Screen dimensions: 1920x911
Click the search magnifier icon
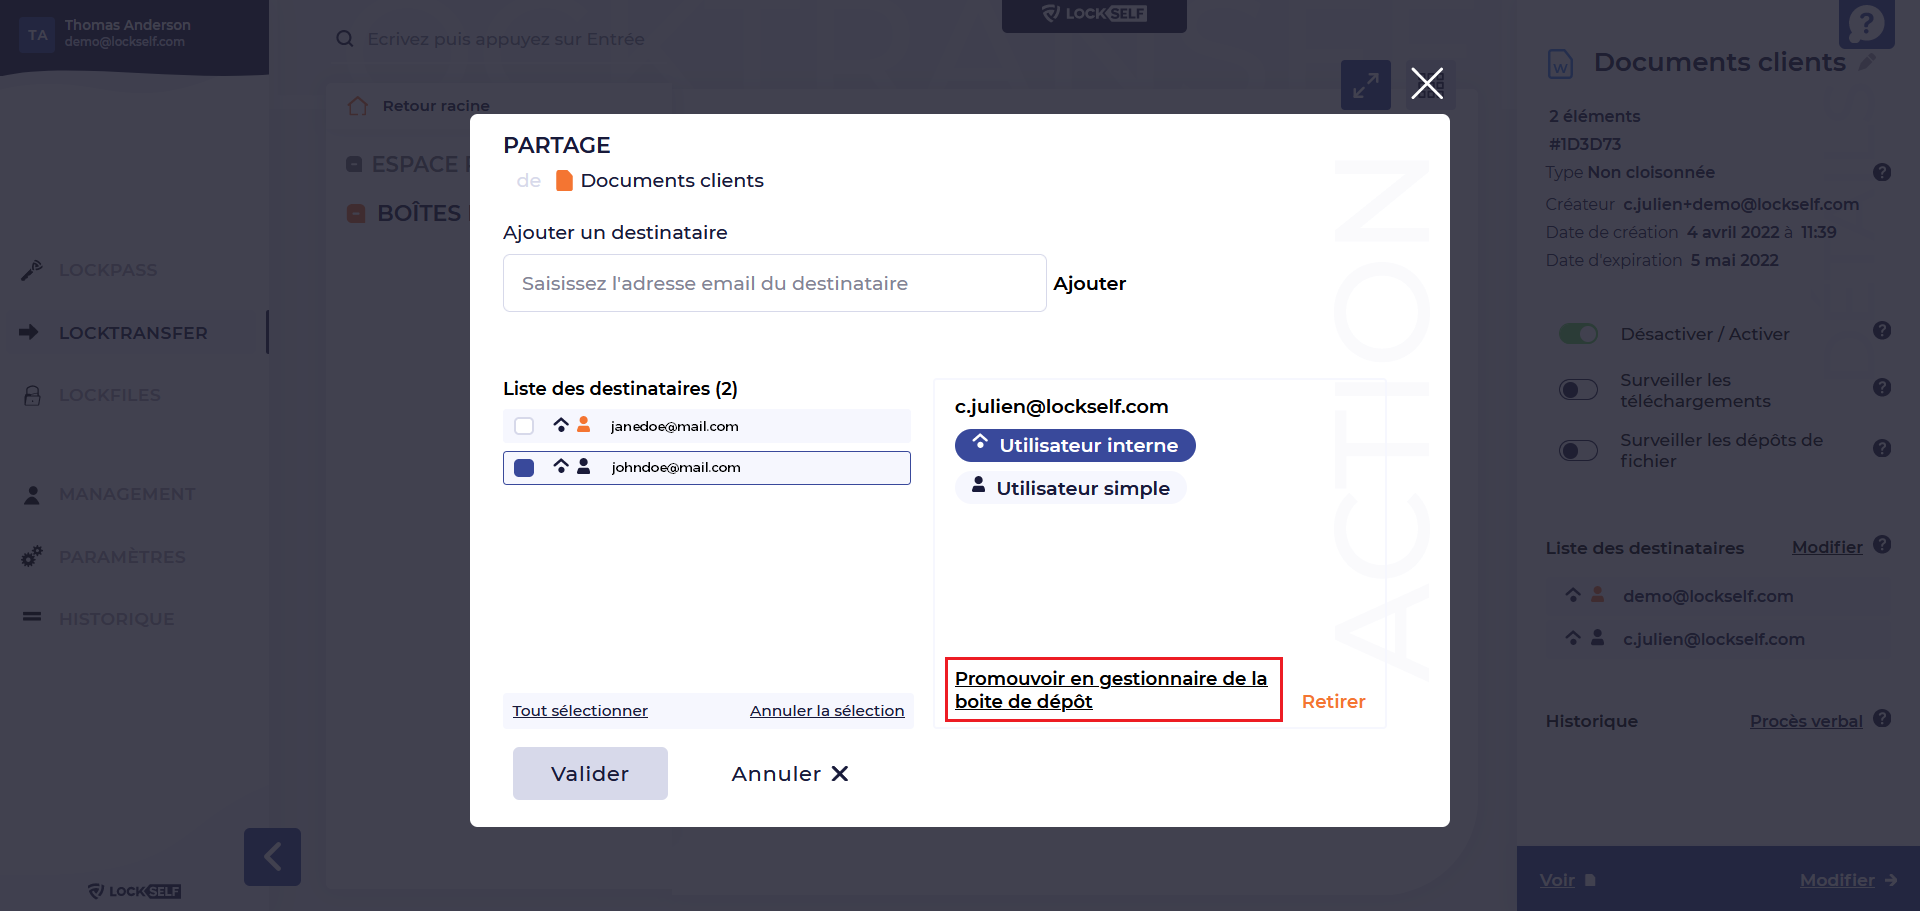pos(345,39)
